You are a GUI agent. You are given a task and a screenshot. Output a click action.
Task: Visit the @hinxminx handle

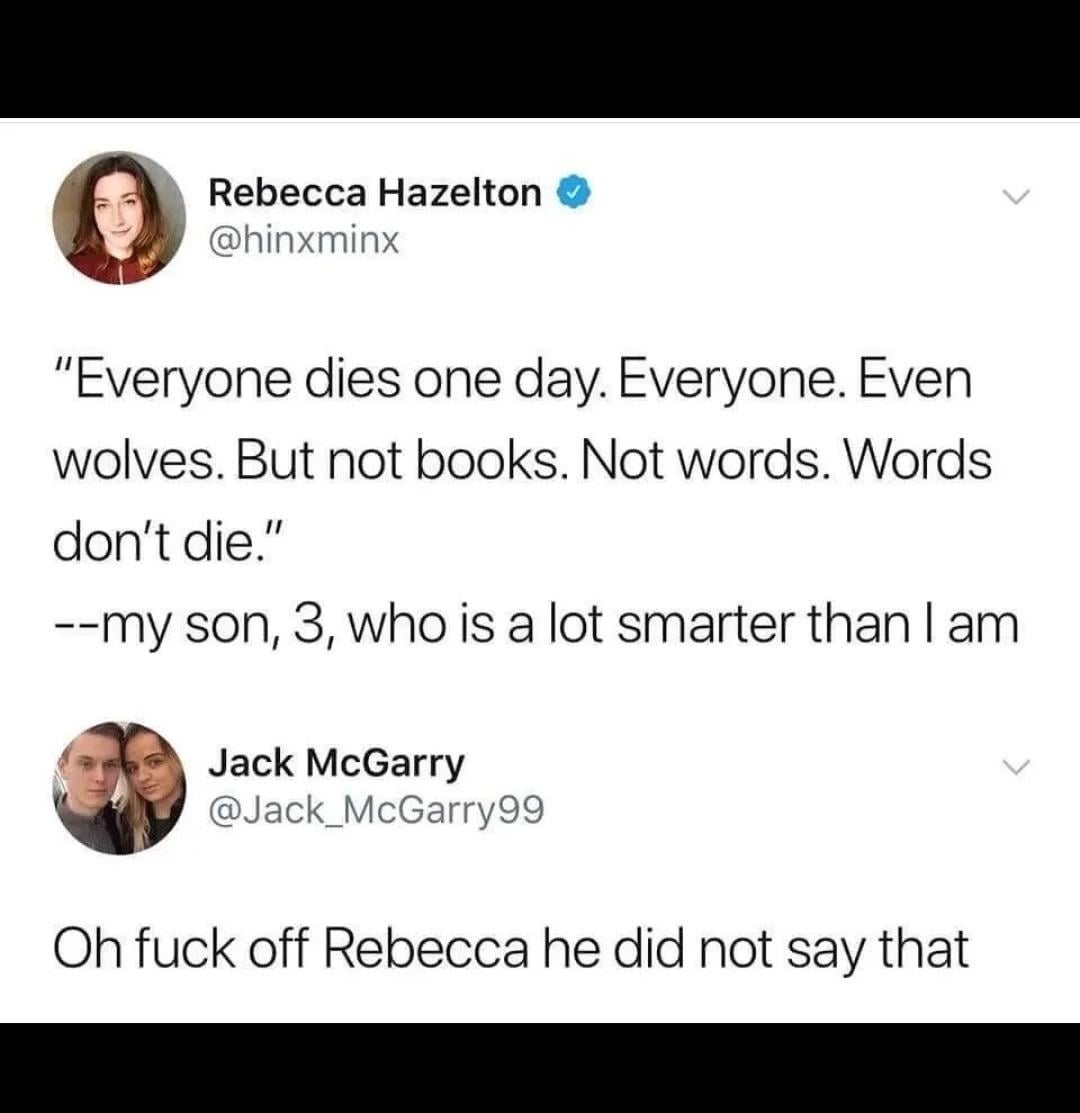(x=304, y=240)
